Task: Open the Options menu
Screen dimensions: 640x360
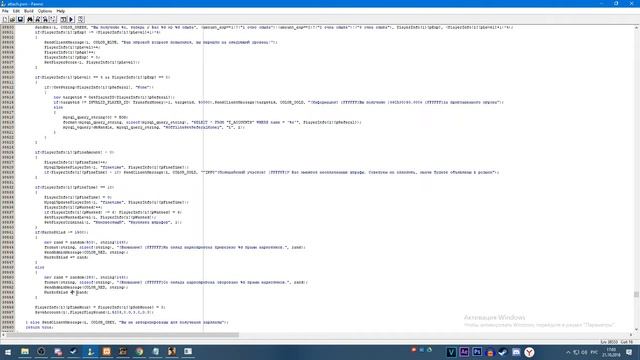Action: pos(45,11)
